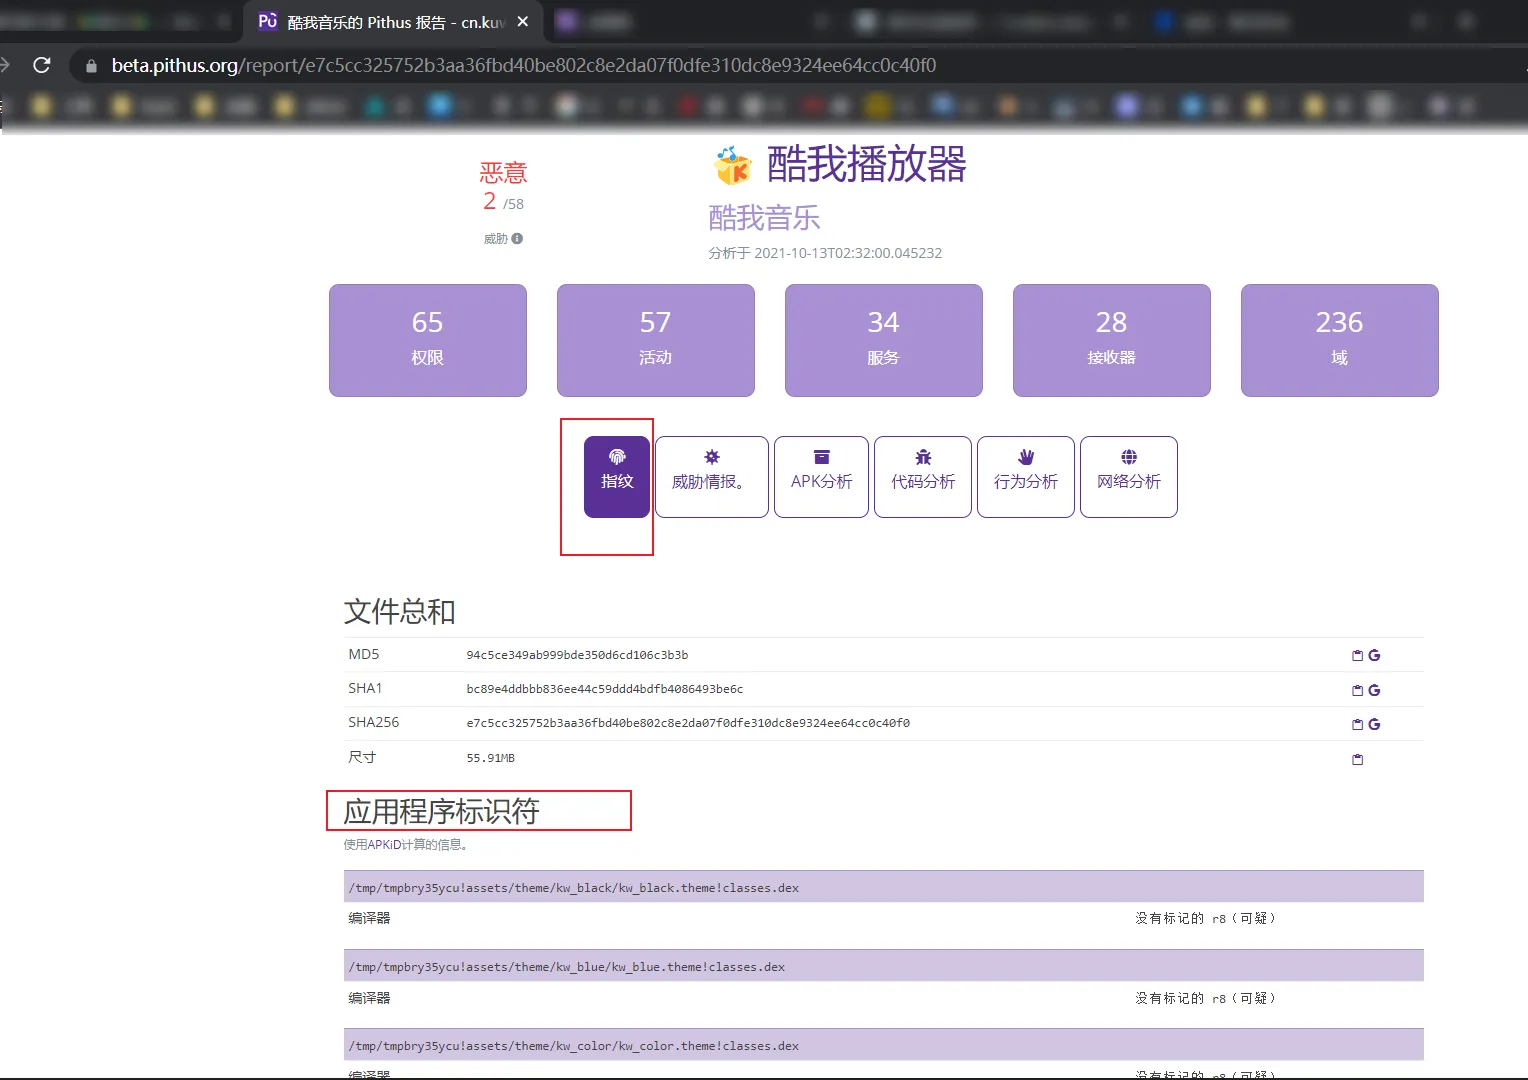1528x1080 pixels.
Task: Show the 网络分析 network analysis tab
Action: click(x=1128, y=476)
